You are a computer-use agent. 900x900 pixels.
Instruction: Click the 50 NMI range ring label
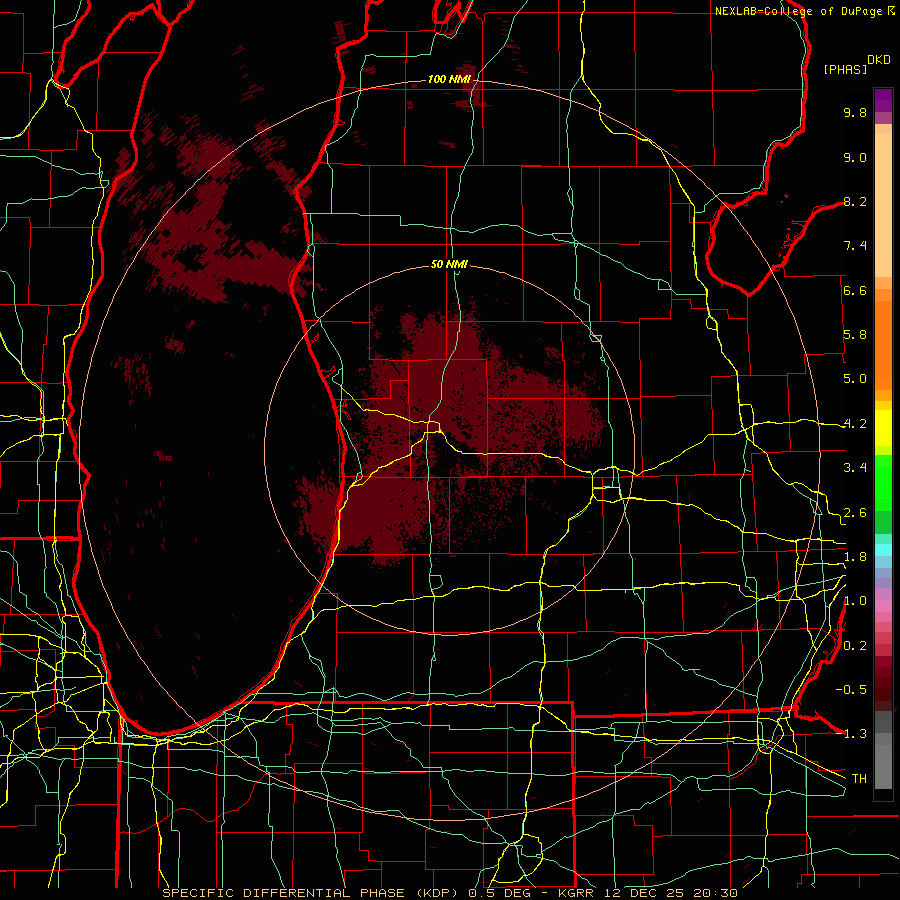pos(449,264)
